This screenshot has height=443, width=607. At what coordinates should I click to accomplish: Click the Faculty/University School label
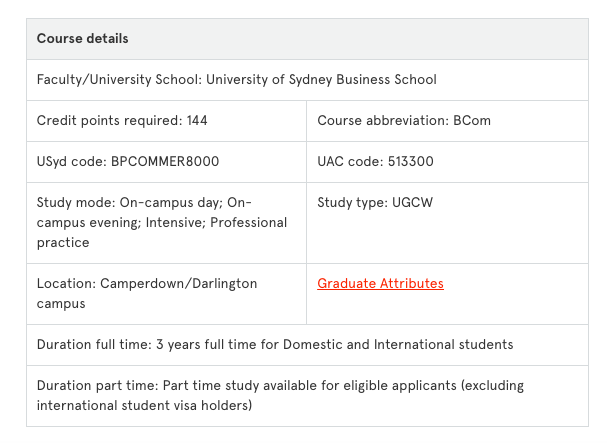pyautogui.click(x=119, y=79)
